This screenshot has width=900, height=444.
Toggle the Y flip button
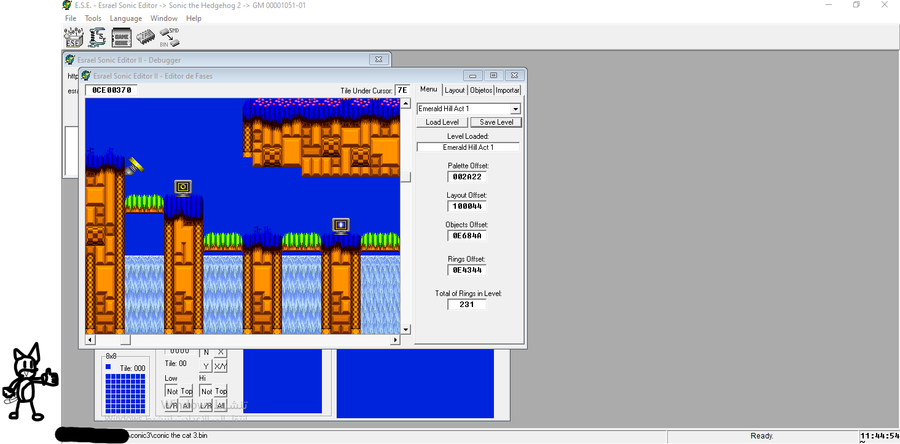[206, 366]
